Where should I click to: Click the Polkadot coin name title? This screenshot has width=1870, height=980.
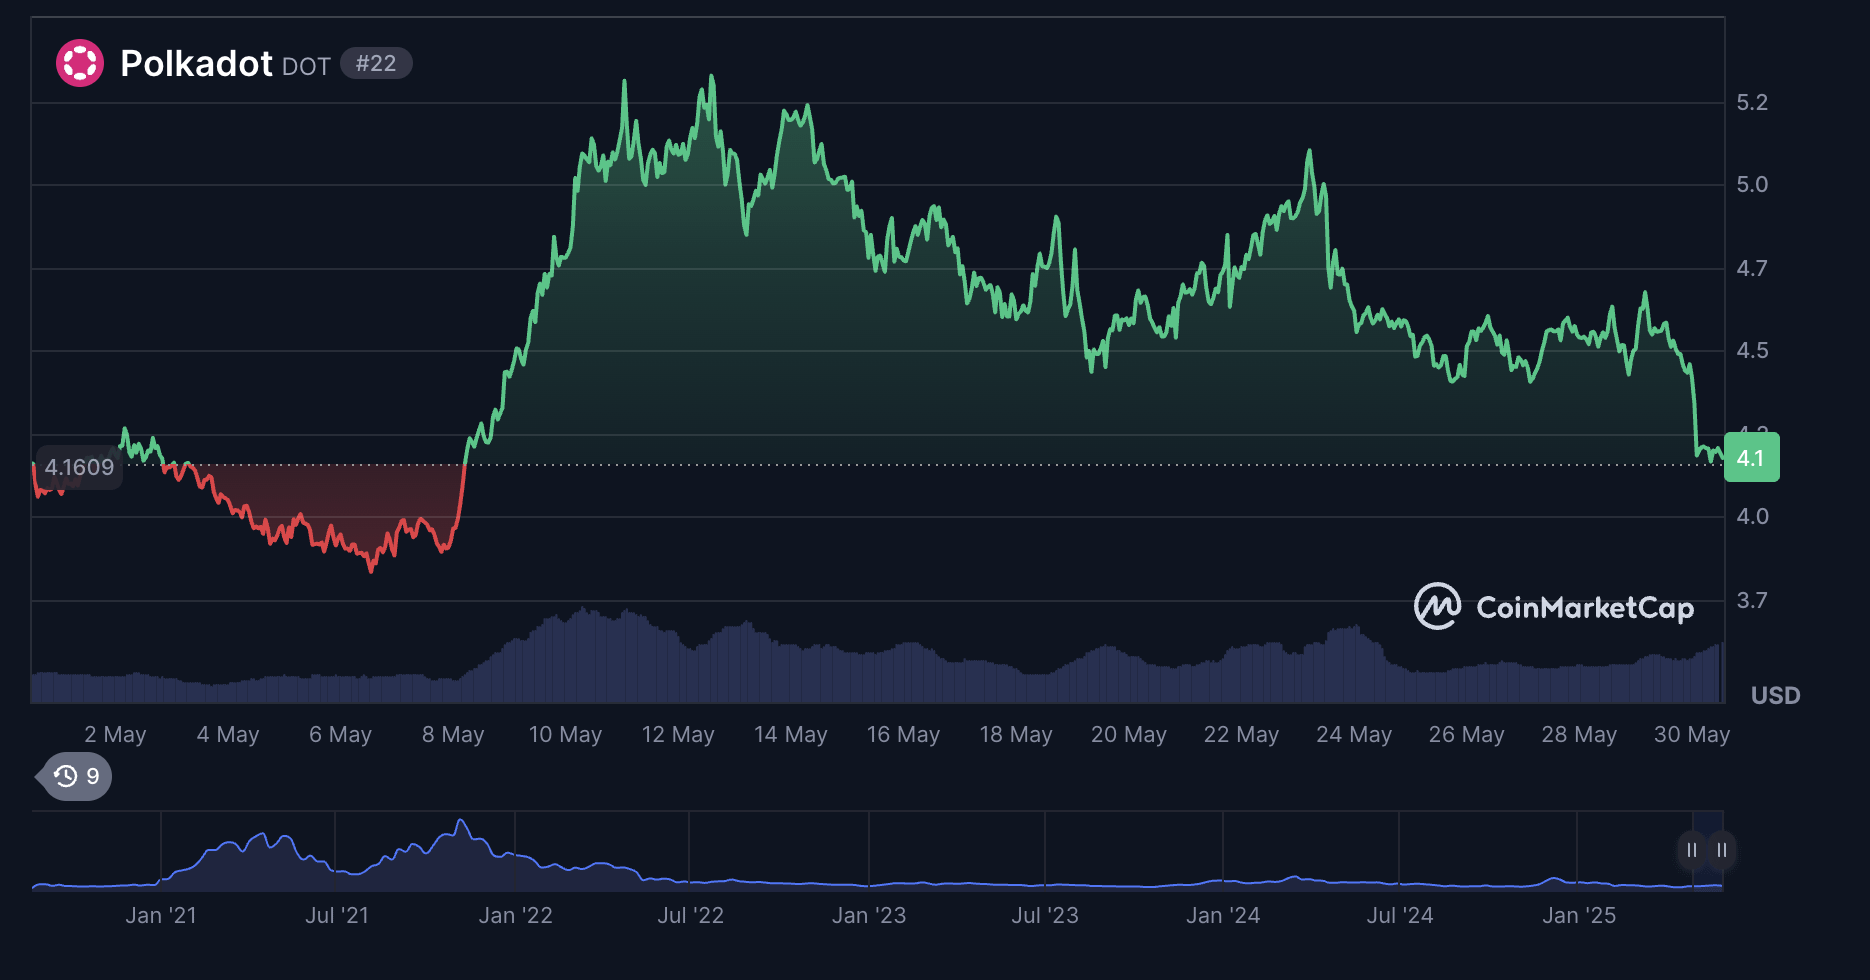(x=196, y=63)
